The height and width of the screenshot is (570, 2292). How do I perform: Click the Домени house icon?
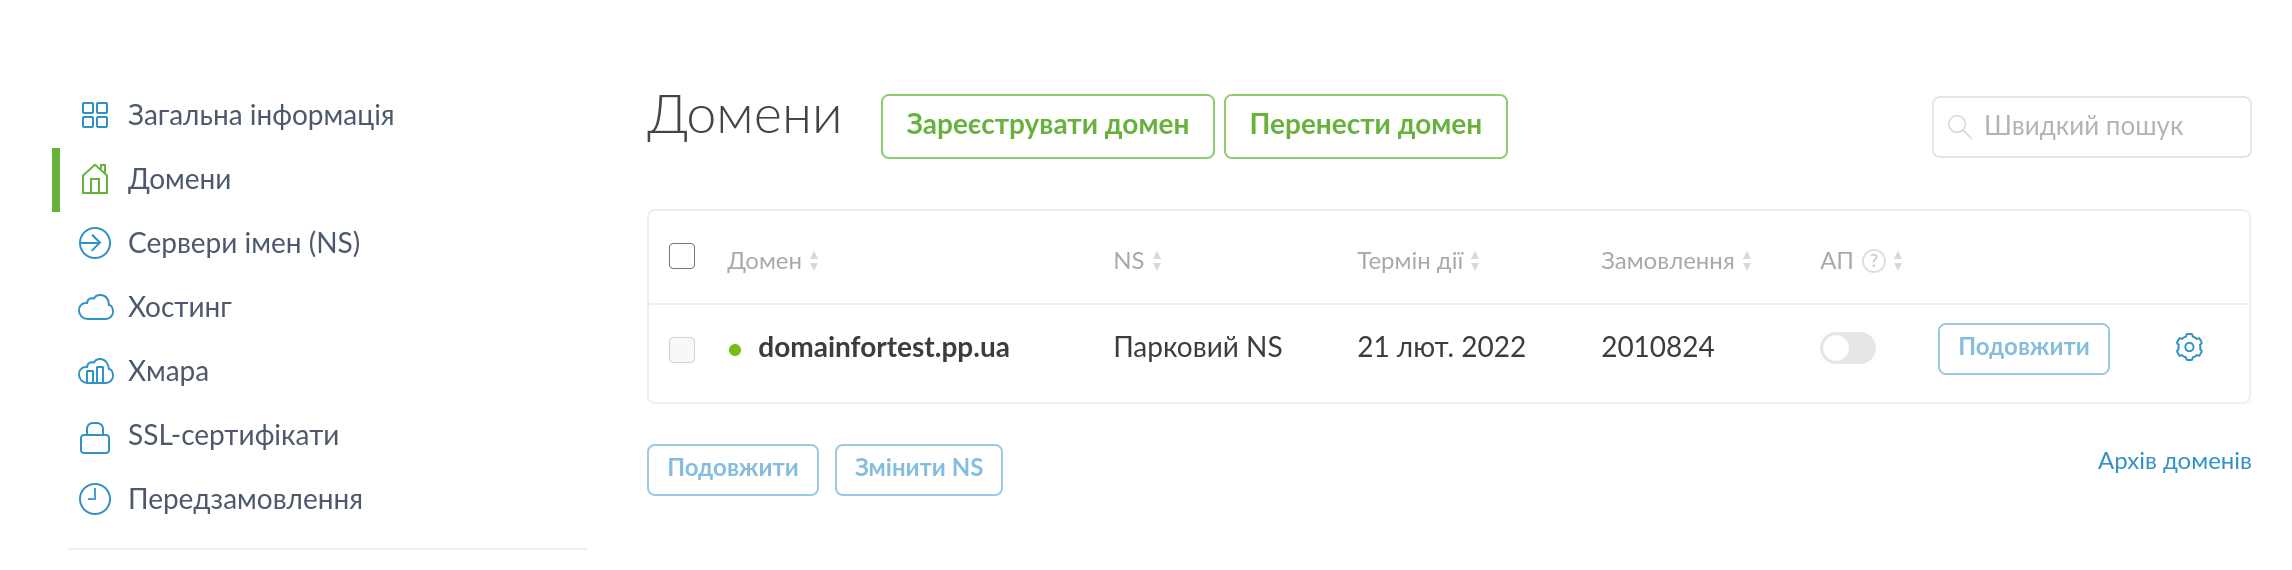tap(95, 179)
